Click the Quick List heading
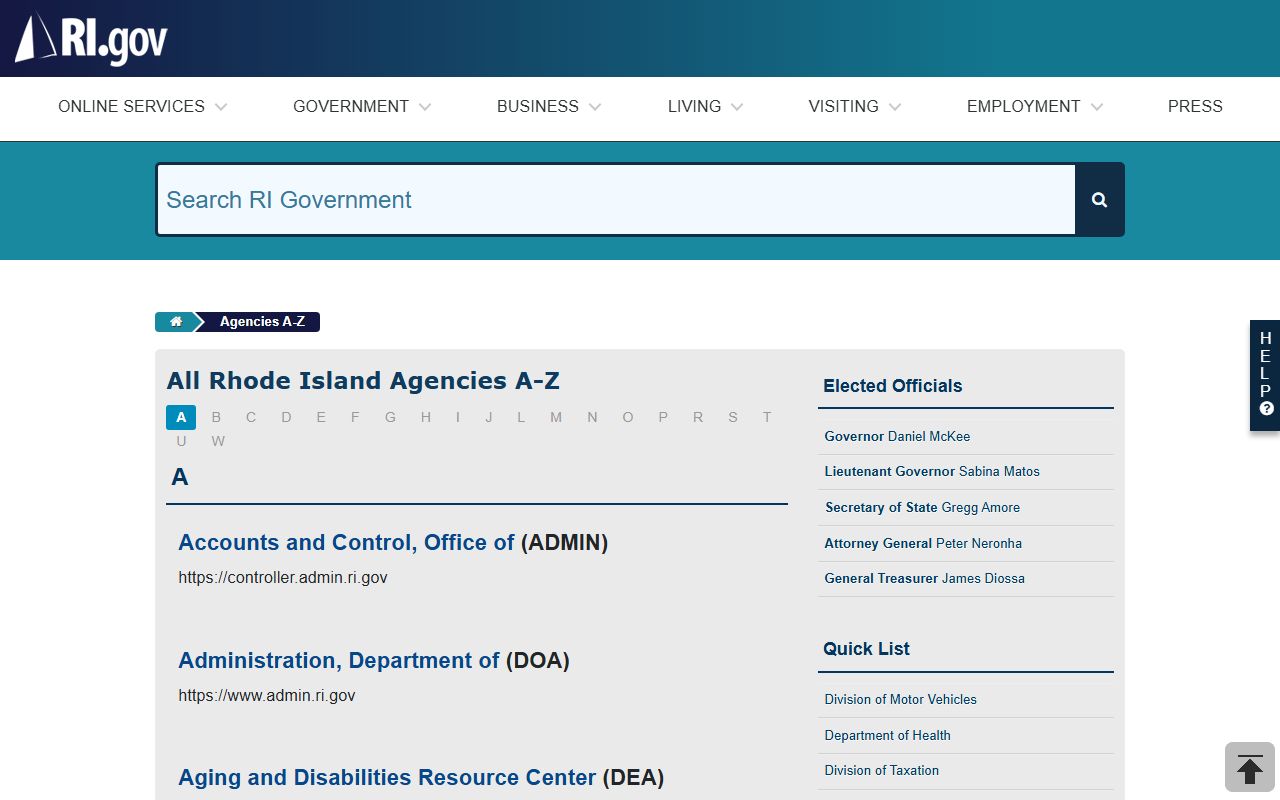Image resolution: width=1280 pixels, height=800 pixels. [866, 649]
